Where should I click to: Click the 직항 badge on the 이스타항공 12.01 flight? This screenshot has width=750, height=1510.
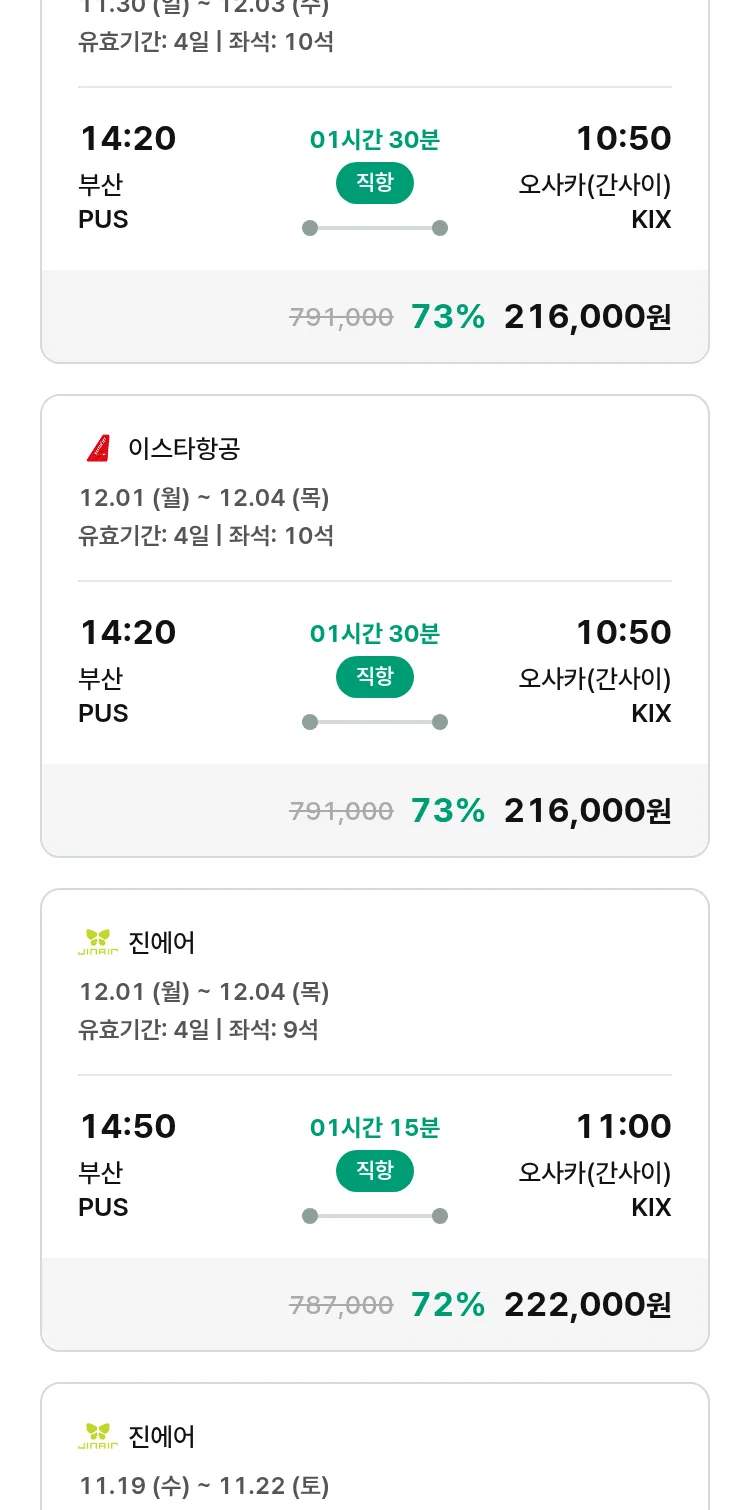375,677
